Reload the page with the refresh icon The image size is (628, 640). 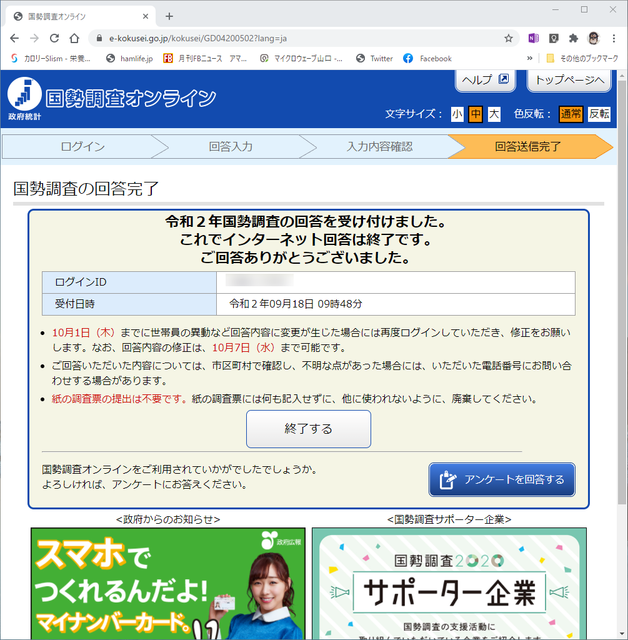[54, 38]
